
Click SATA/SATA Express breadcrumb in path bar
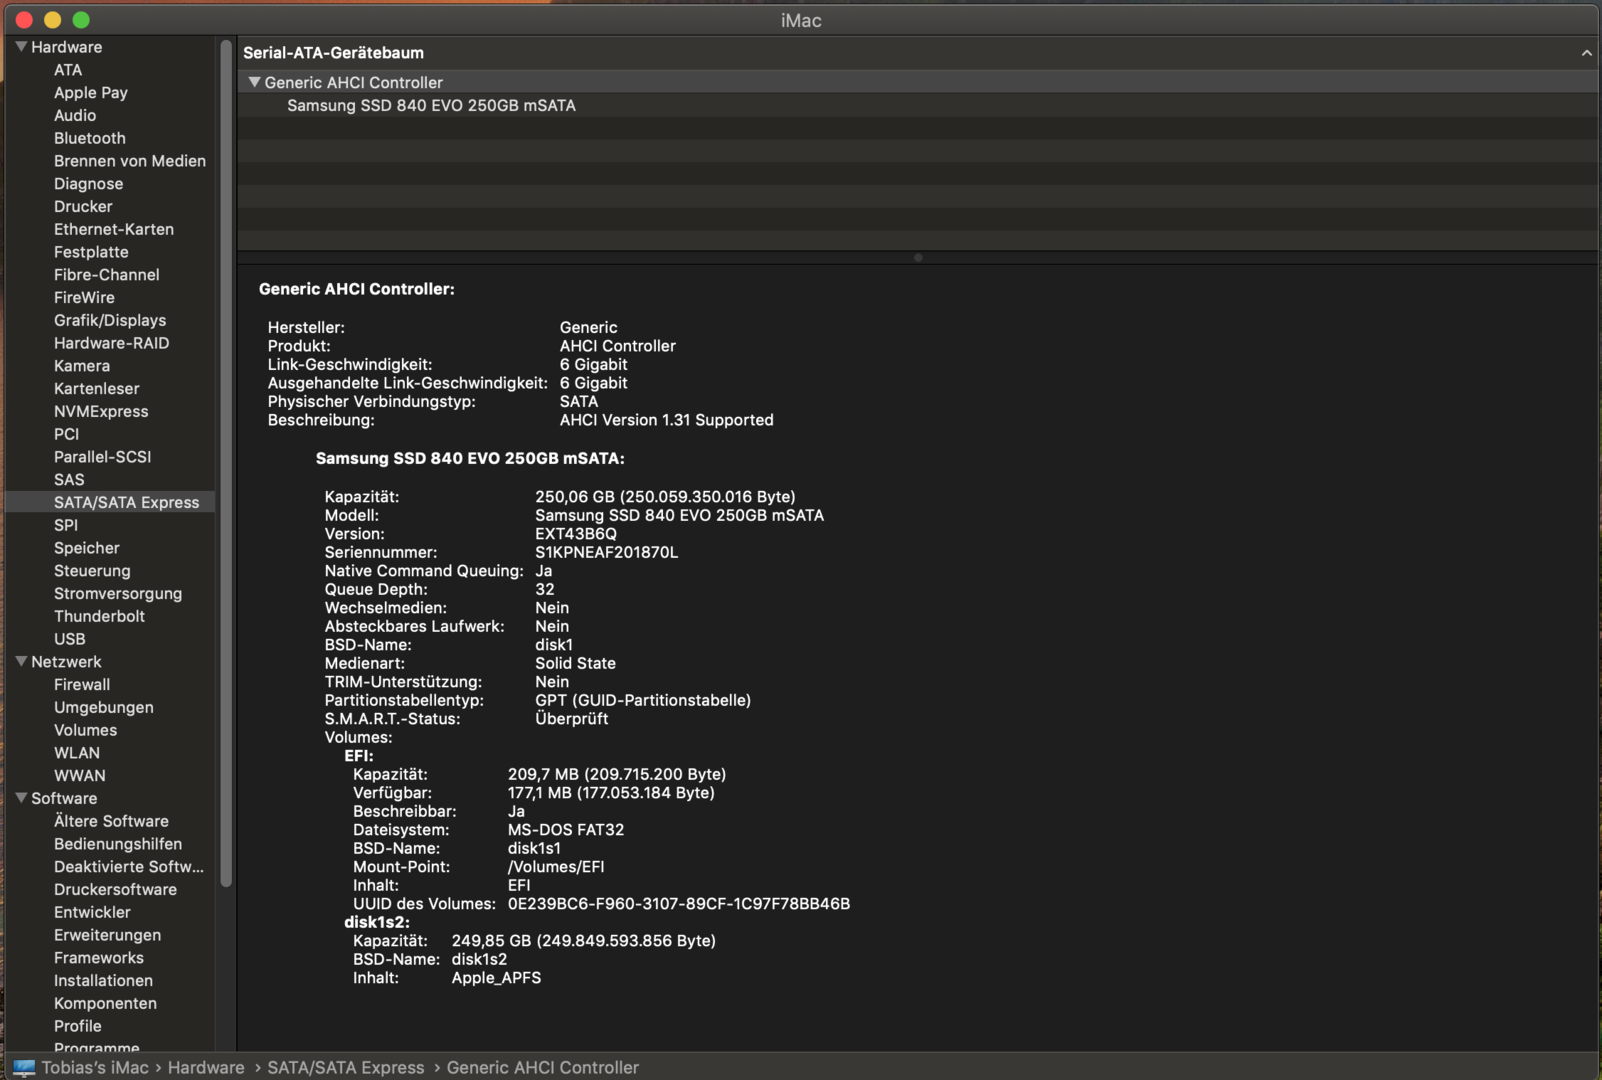(346, 1068)
